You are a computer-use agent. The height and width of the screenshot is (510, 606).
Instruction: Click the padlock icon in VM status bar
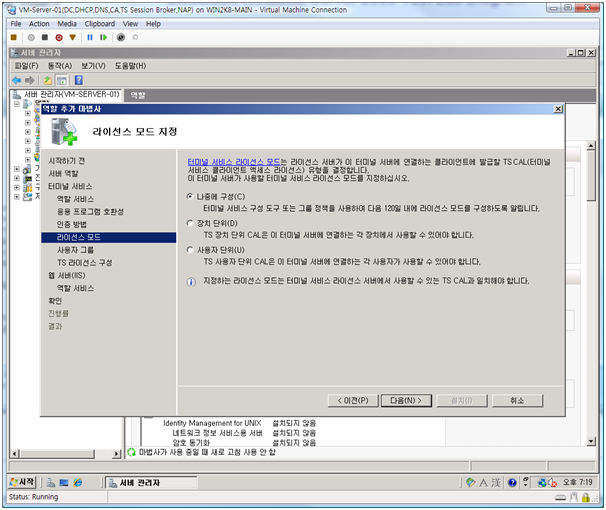(586, 497)
